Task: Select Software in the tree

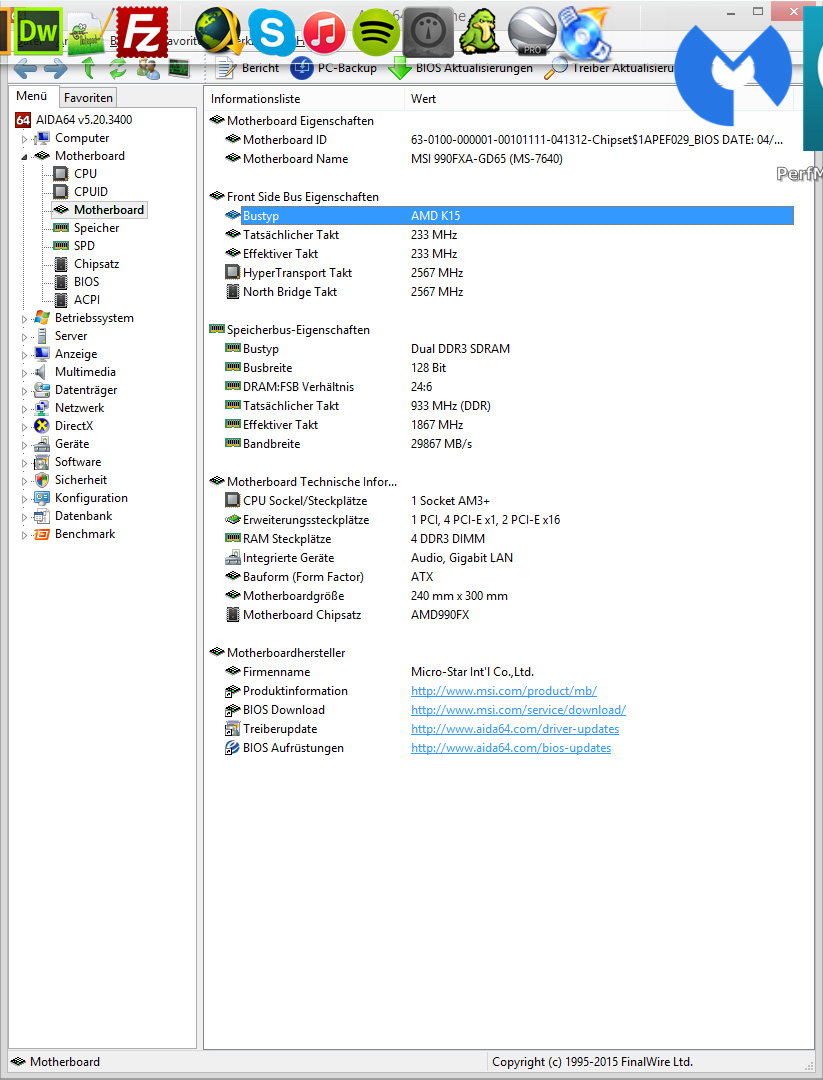Action: coord(78,462)
